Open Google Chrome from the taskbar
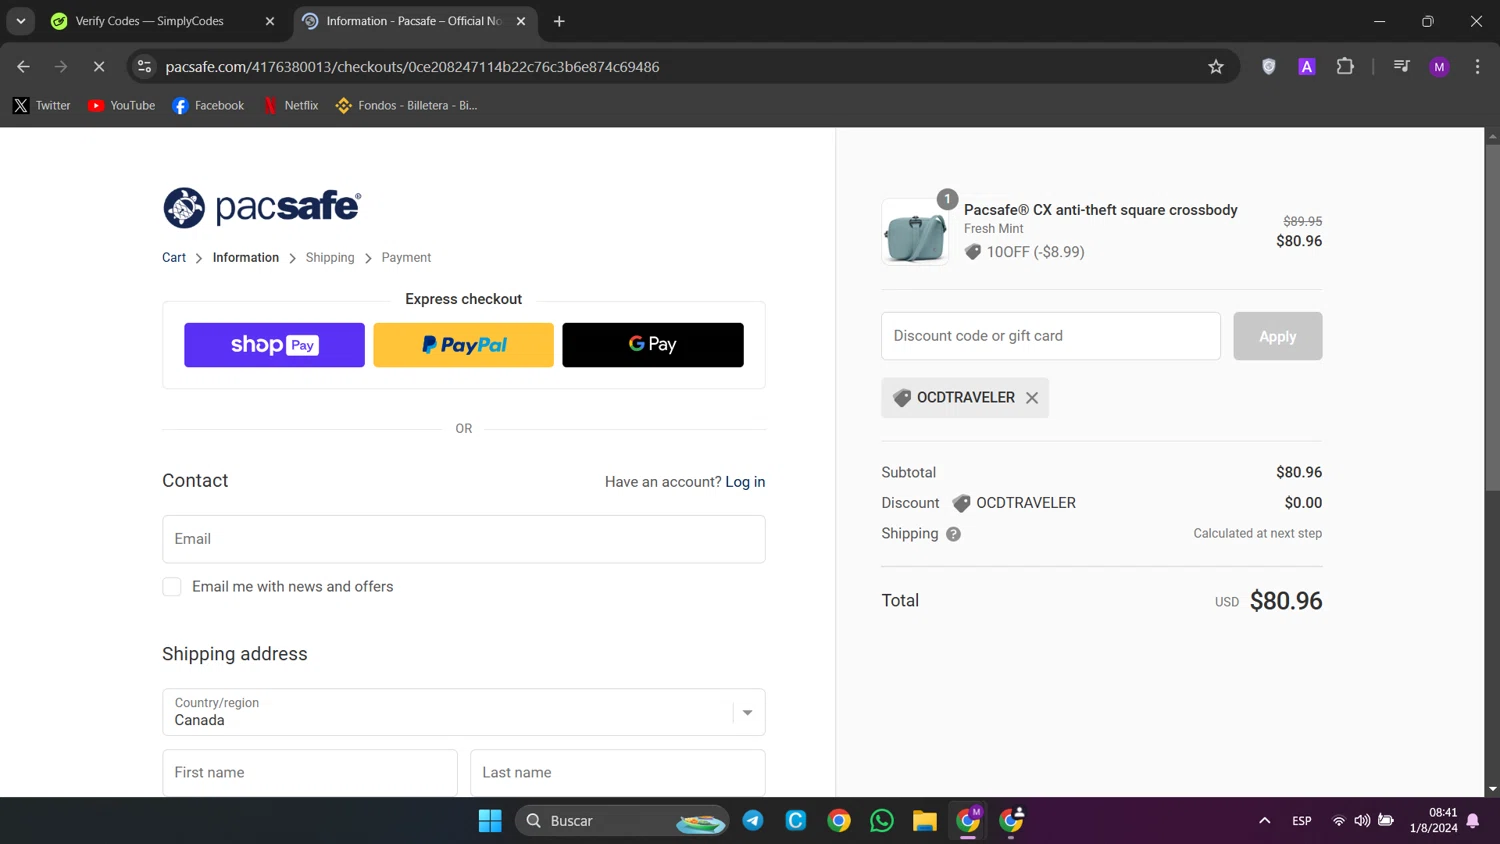The height and width of the screenshot is (844, 1500). tap(839, 821)
